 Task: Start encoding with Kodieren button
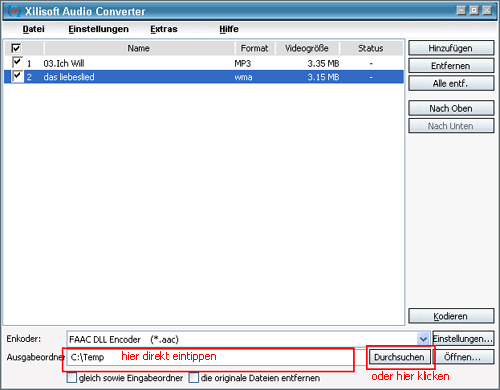[x=451, y=316]
